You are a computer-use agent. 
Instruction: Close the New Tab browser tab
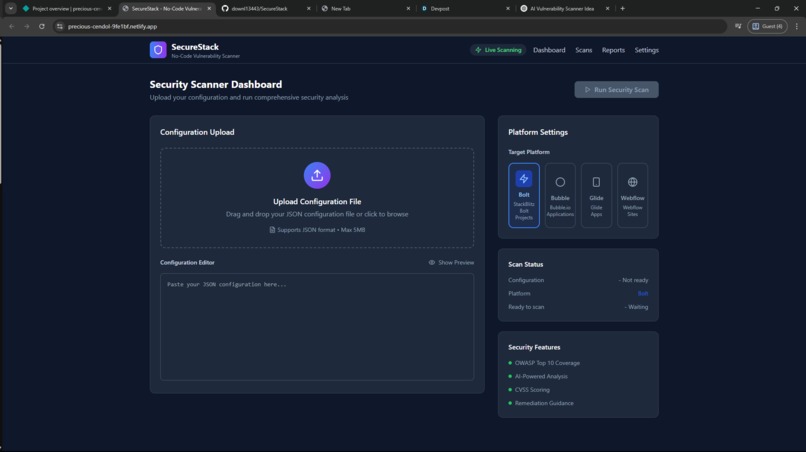408,8
